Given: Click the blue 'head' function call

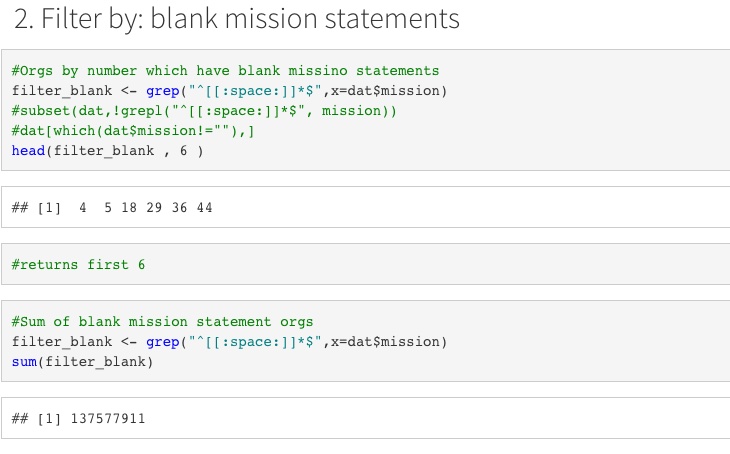Looking at the screenshot, I should coord(28,151).
